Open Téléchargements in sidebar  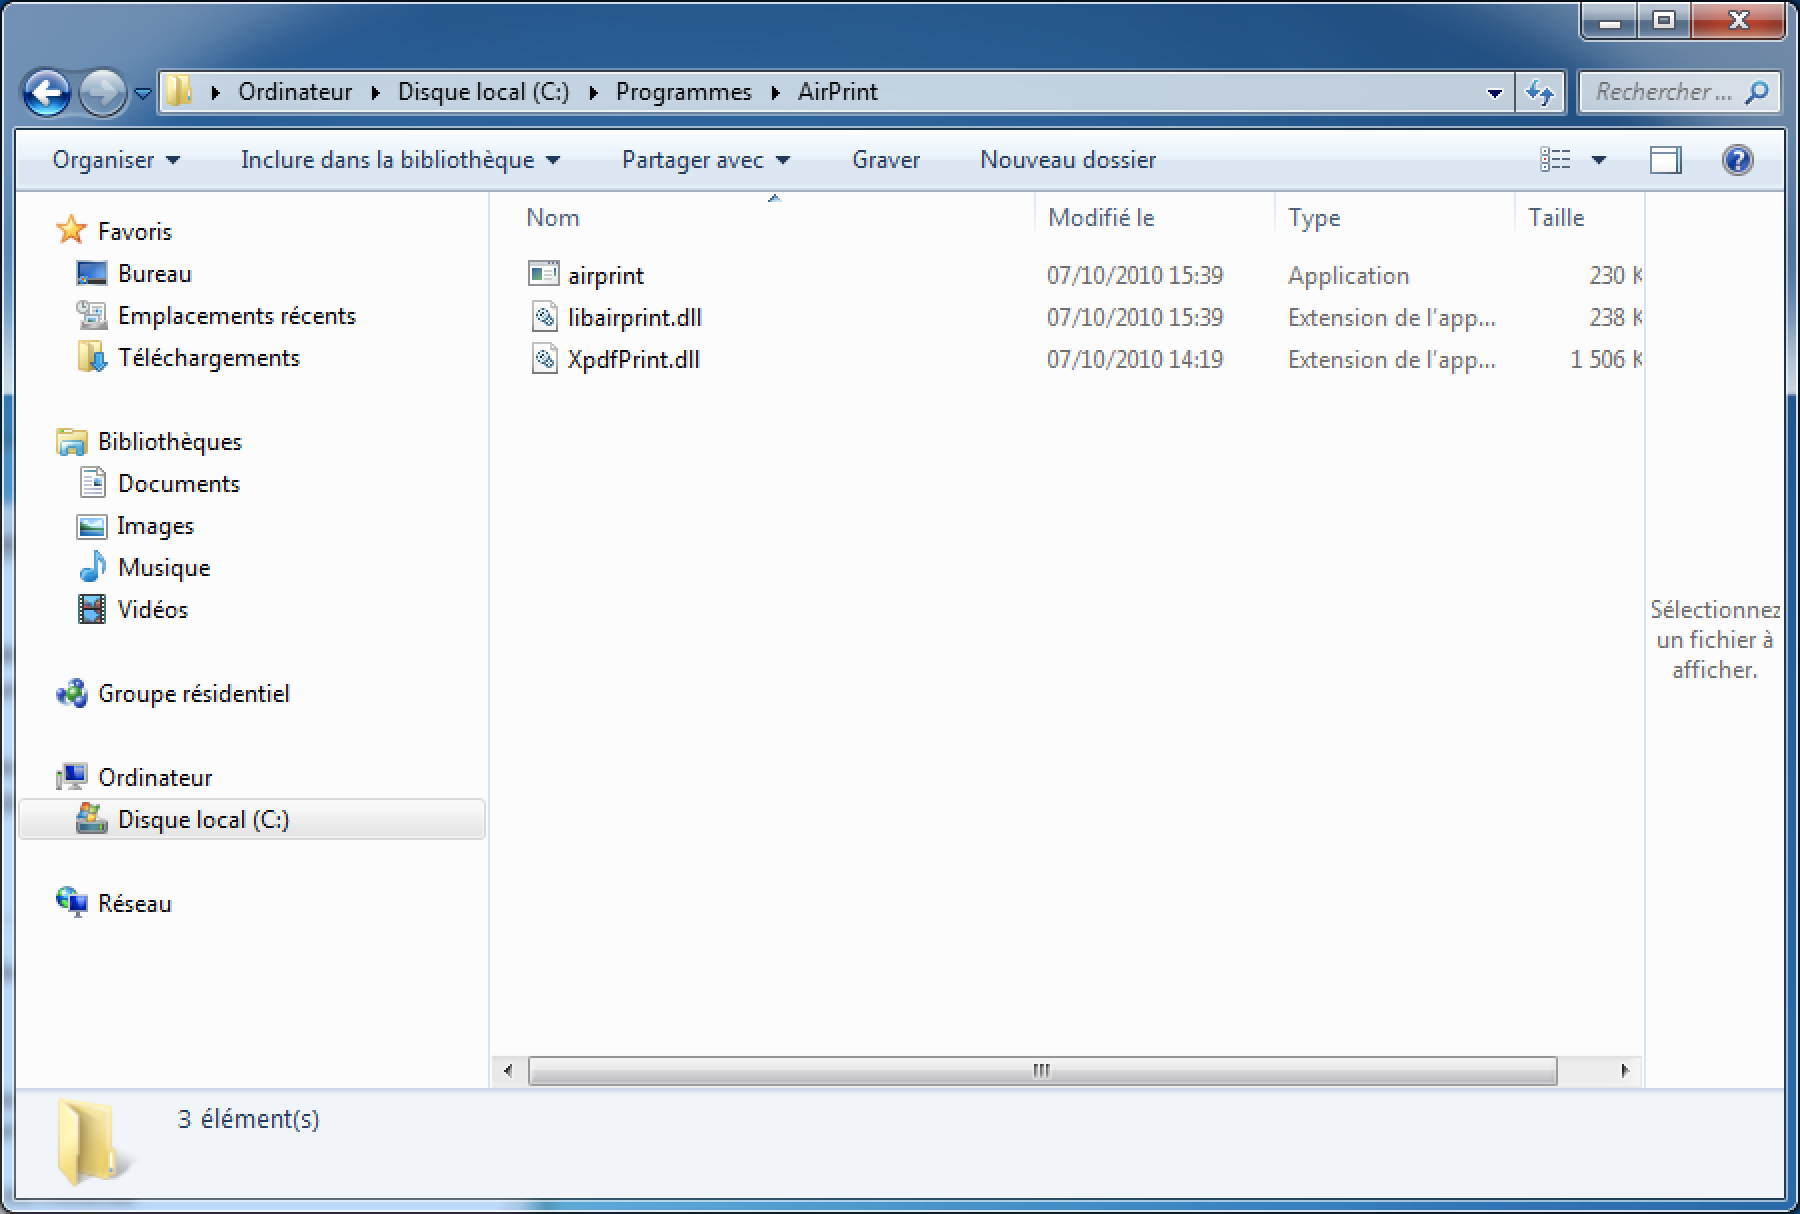coord(209,358)
